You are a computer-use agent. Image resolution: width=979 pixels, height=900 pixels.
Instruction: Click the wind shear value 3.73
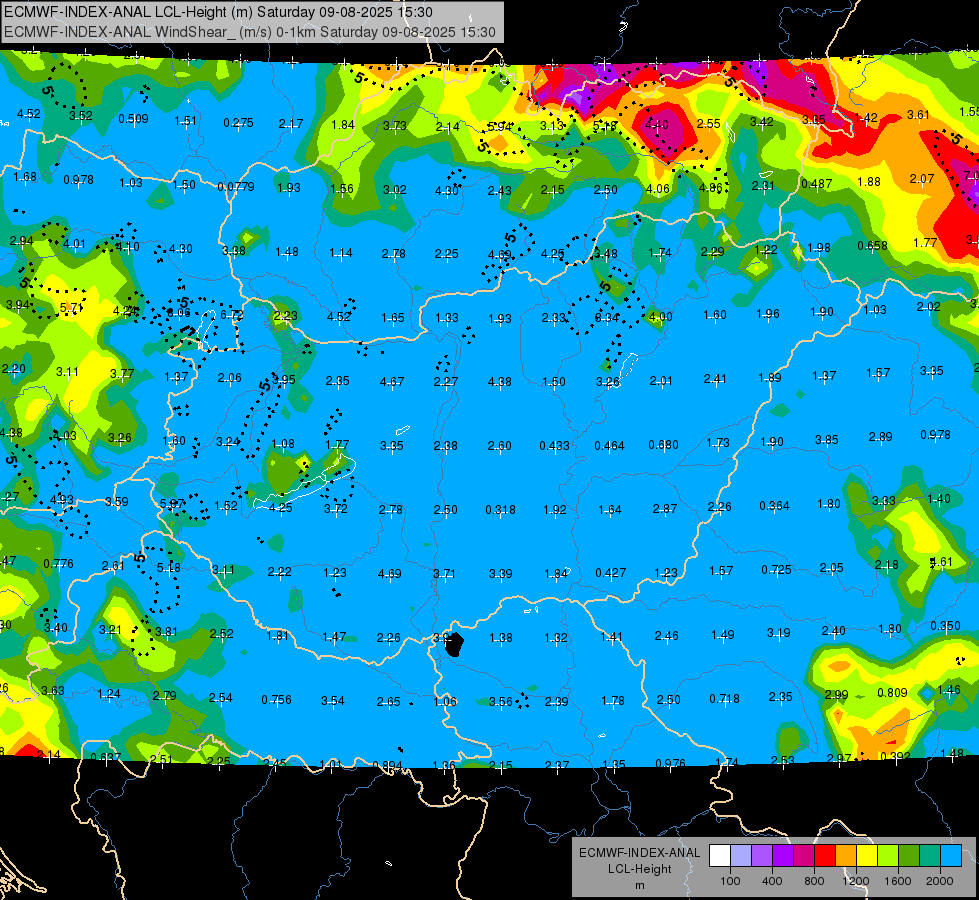(x=395, y=126)
